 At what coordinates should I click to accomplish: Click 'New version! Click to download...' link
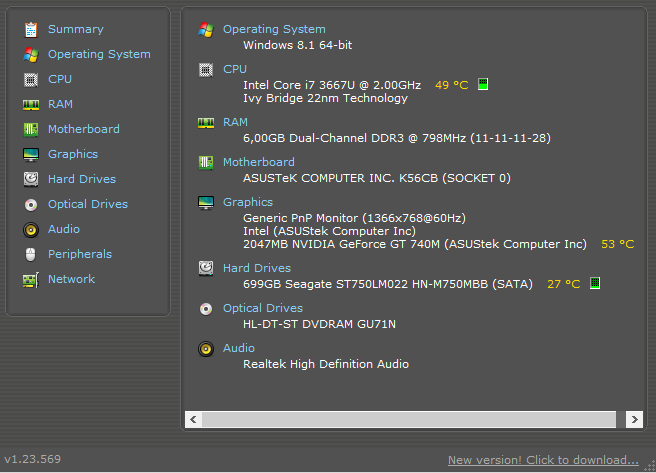pyautogui.click(x=543, y=460)
